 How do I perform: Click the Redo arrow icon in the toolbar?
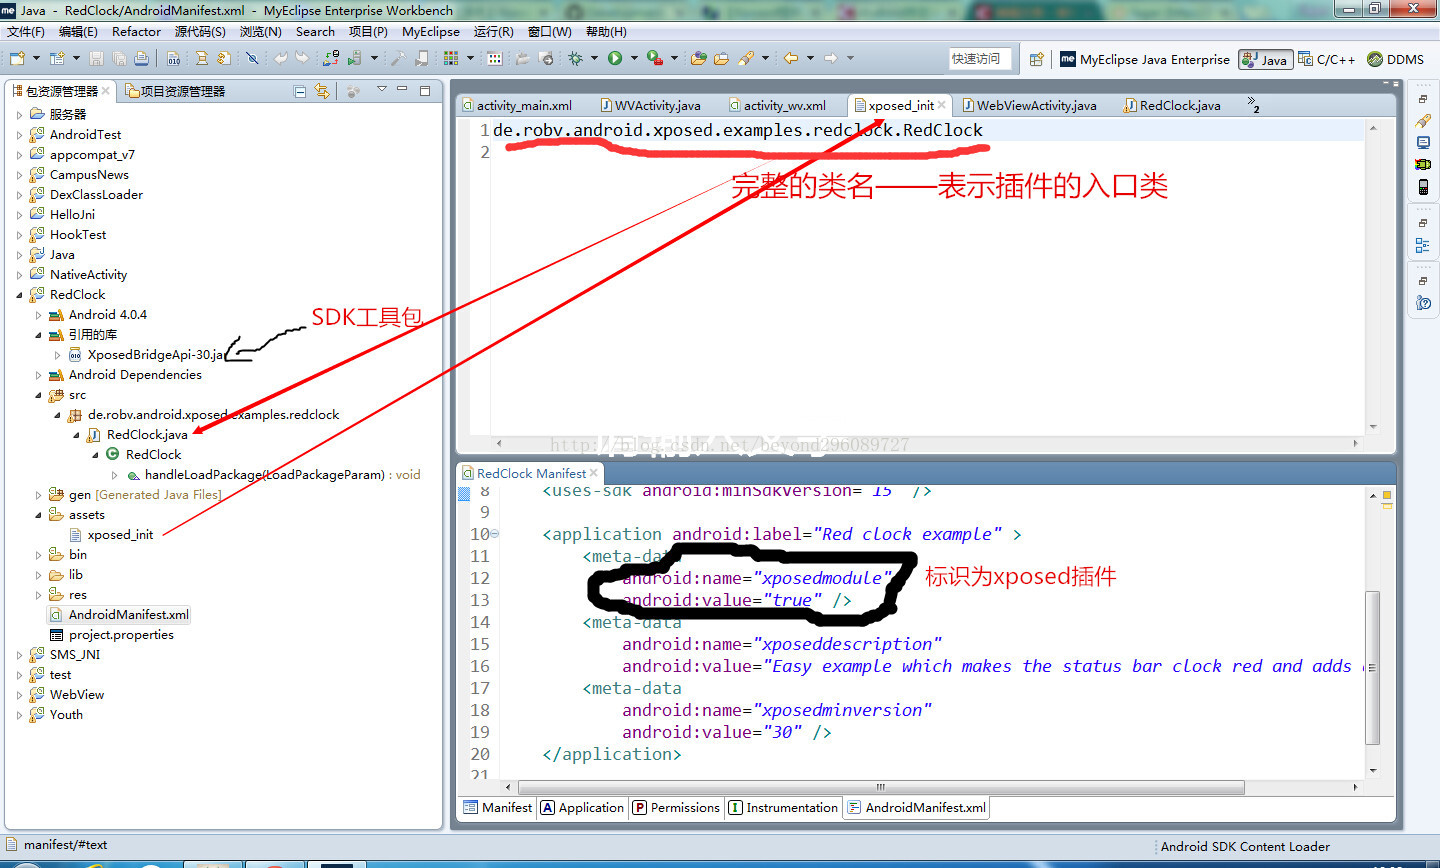301,58
